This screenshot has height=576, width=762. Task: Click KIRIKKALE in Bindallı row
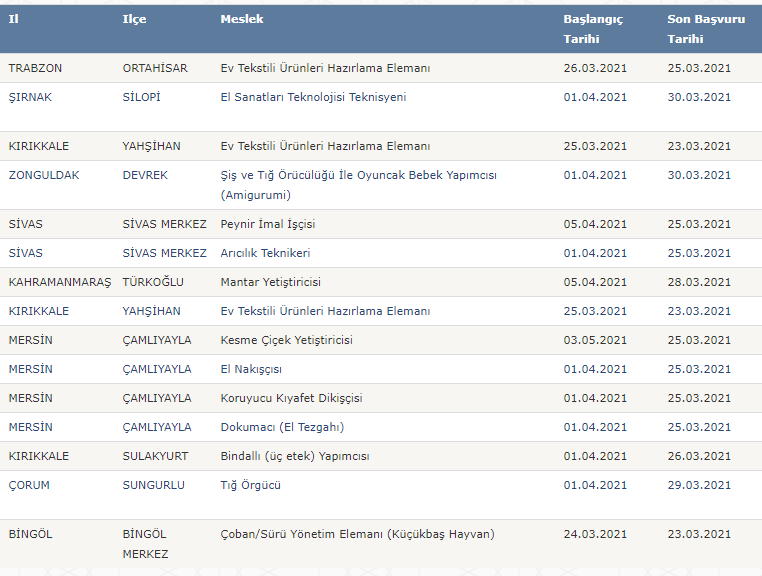(x=38, y=456)
